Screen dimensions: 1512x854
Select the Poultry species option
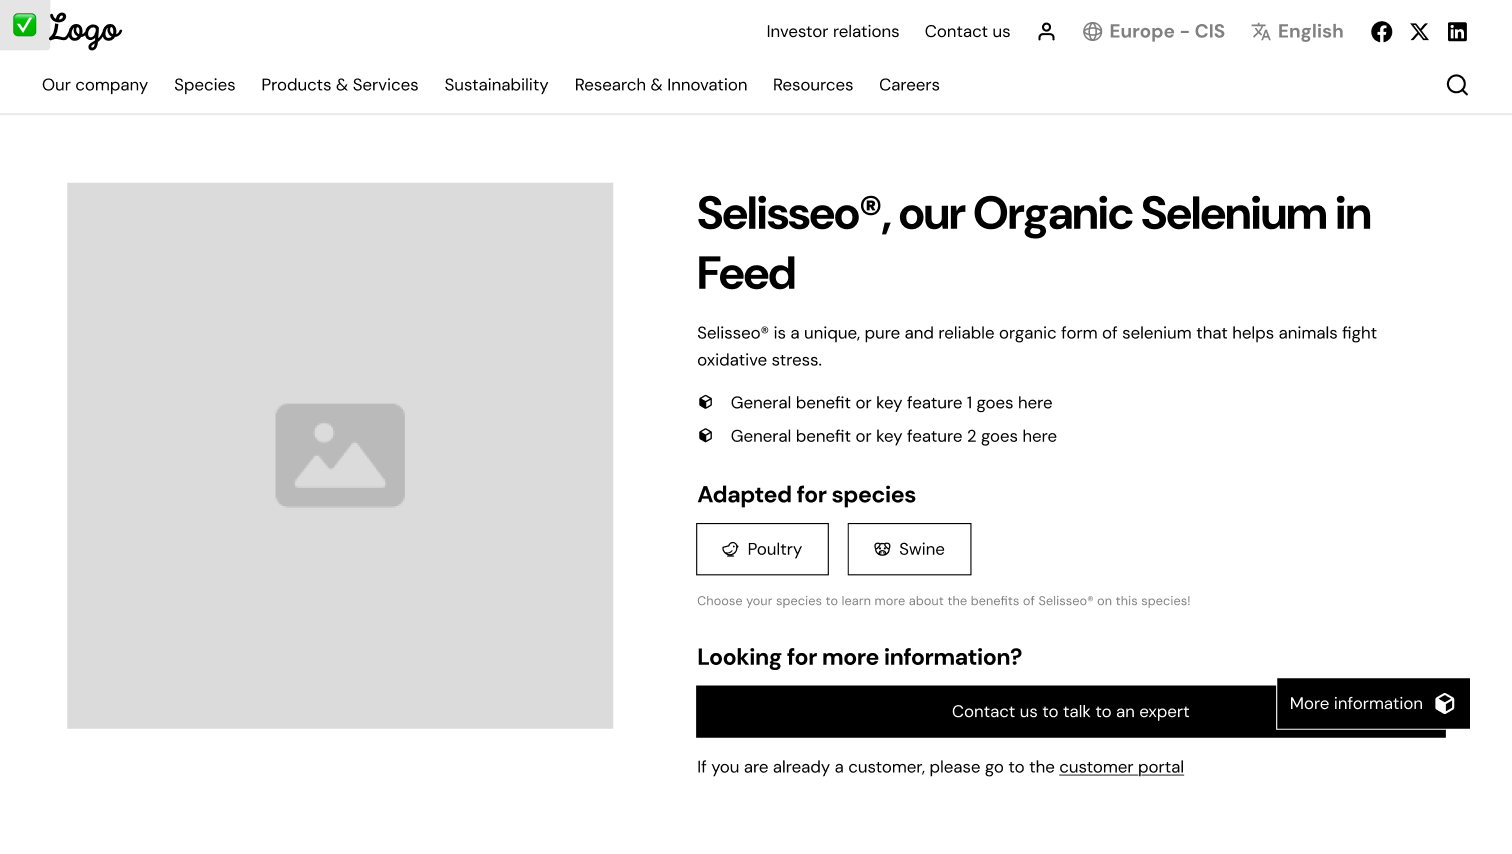click(762, 549)
